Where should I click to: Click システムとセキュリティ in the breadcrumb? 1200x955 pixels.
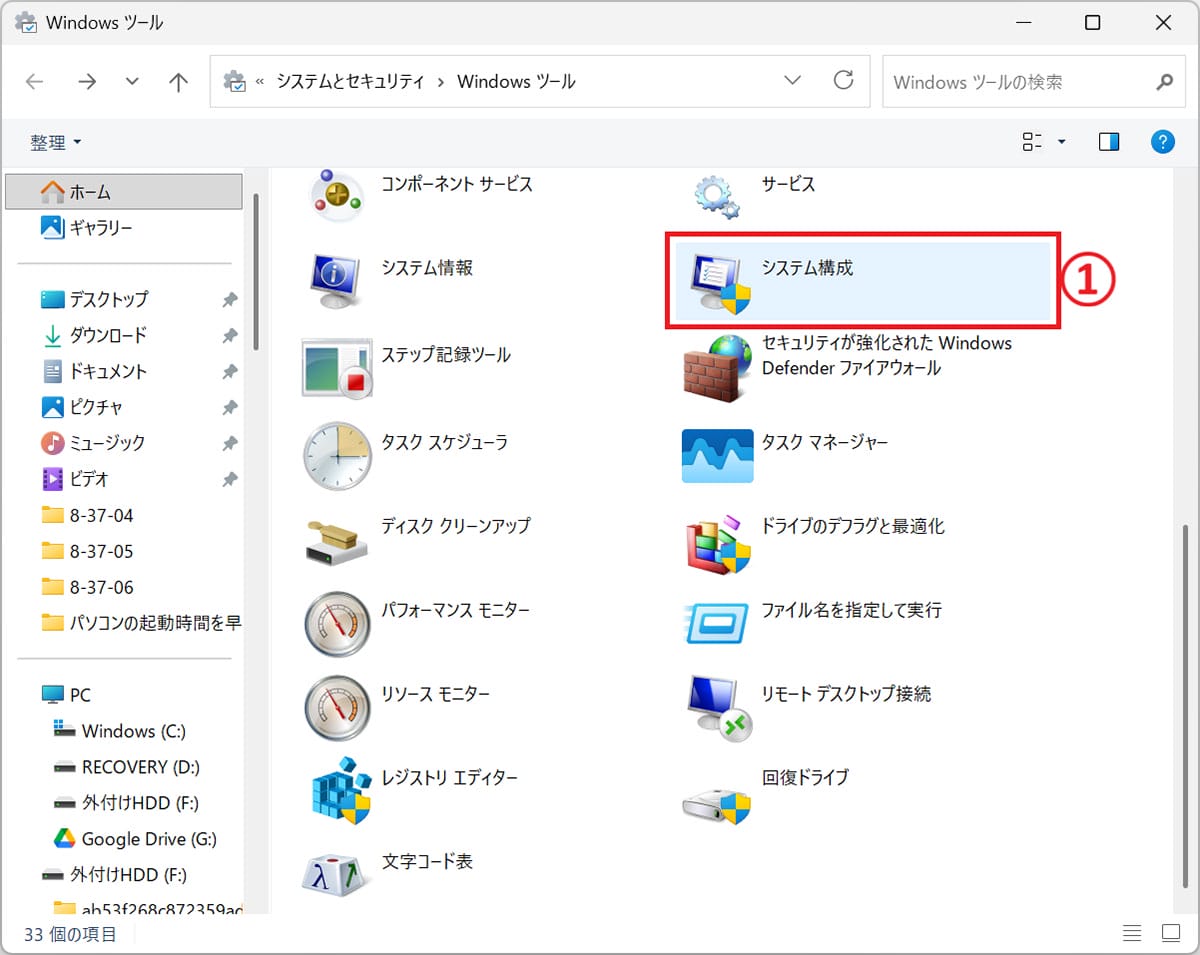[x=350, y=82]
